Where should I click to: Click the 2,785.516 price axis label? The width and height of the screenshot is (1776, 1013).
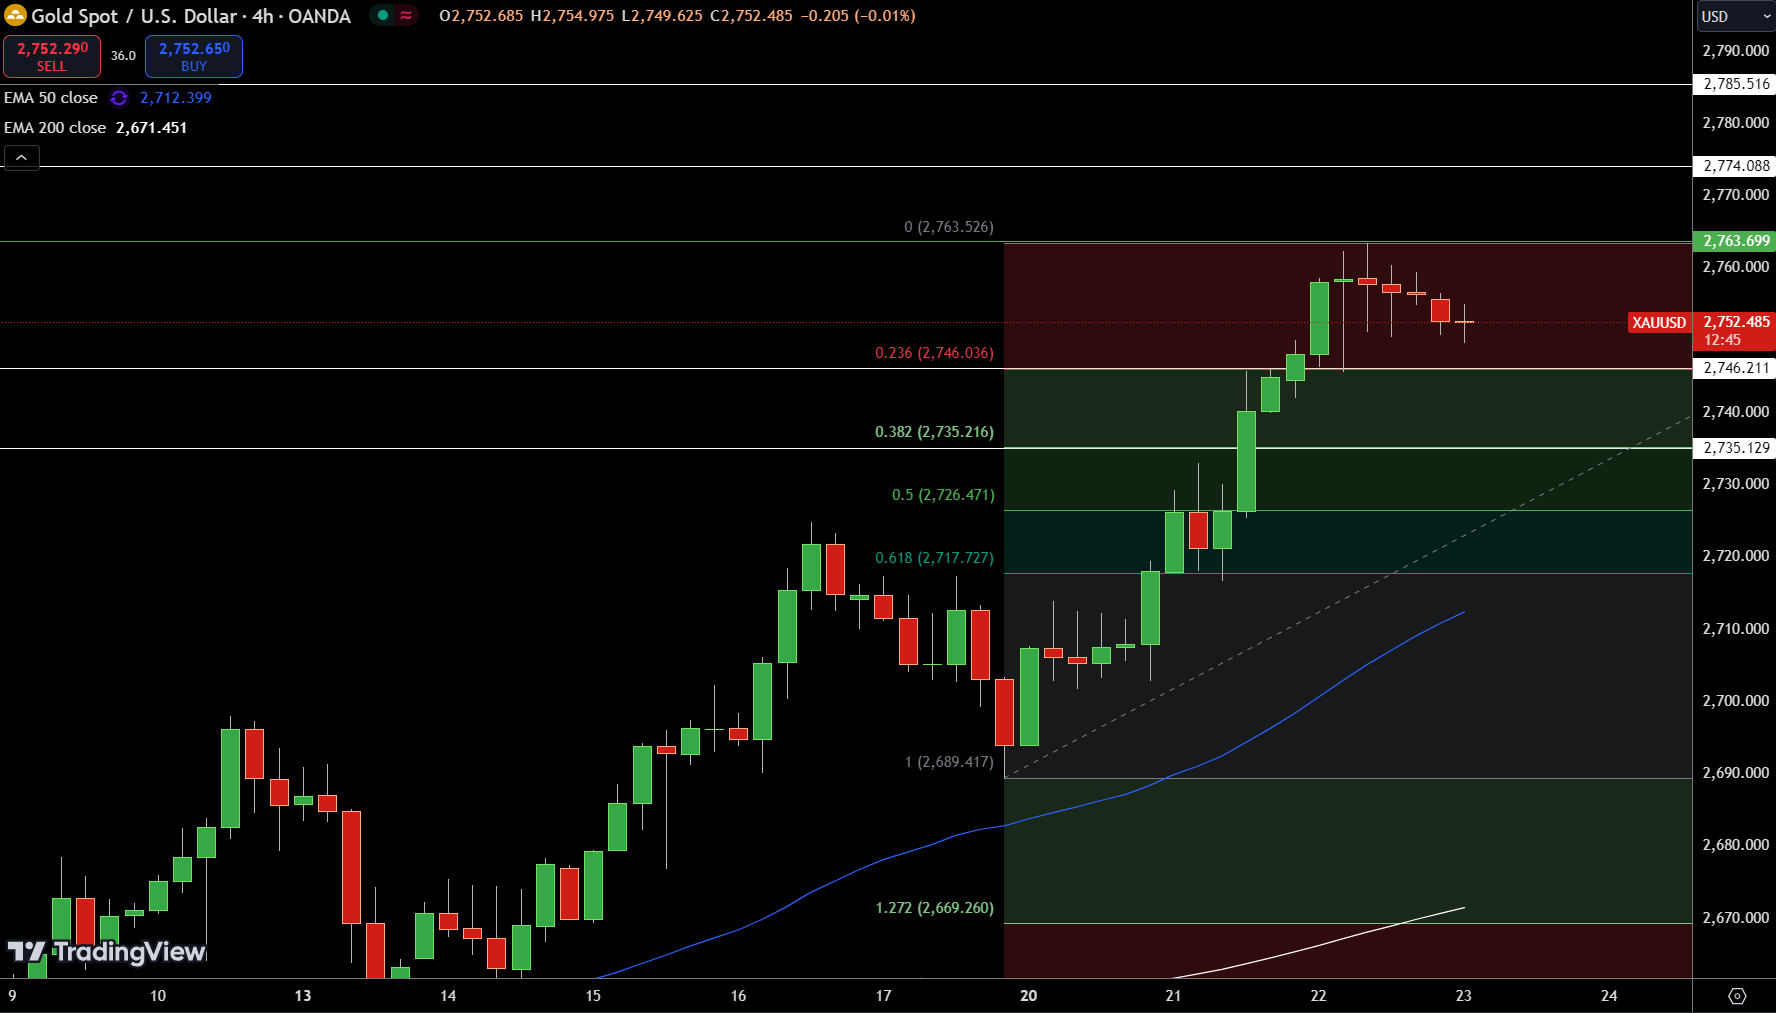click(1735, 84)
